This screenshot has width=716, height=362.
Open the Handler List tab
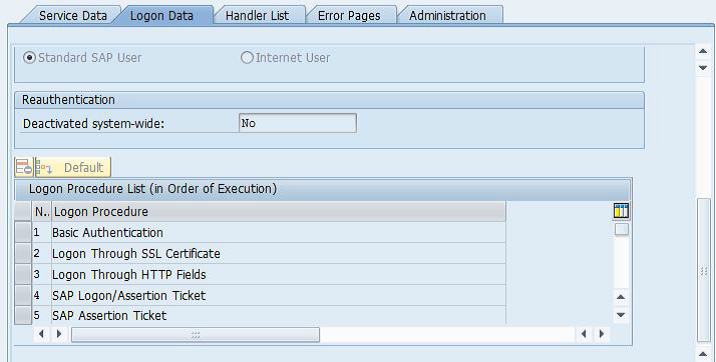click(257, 16)
